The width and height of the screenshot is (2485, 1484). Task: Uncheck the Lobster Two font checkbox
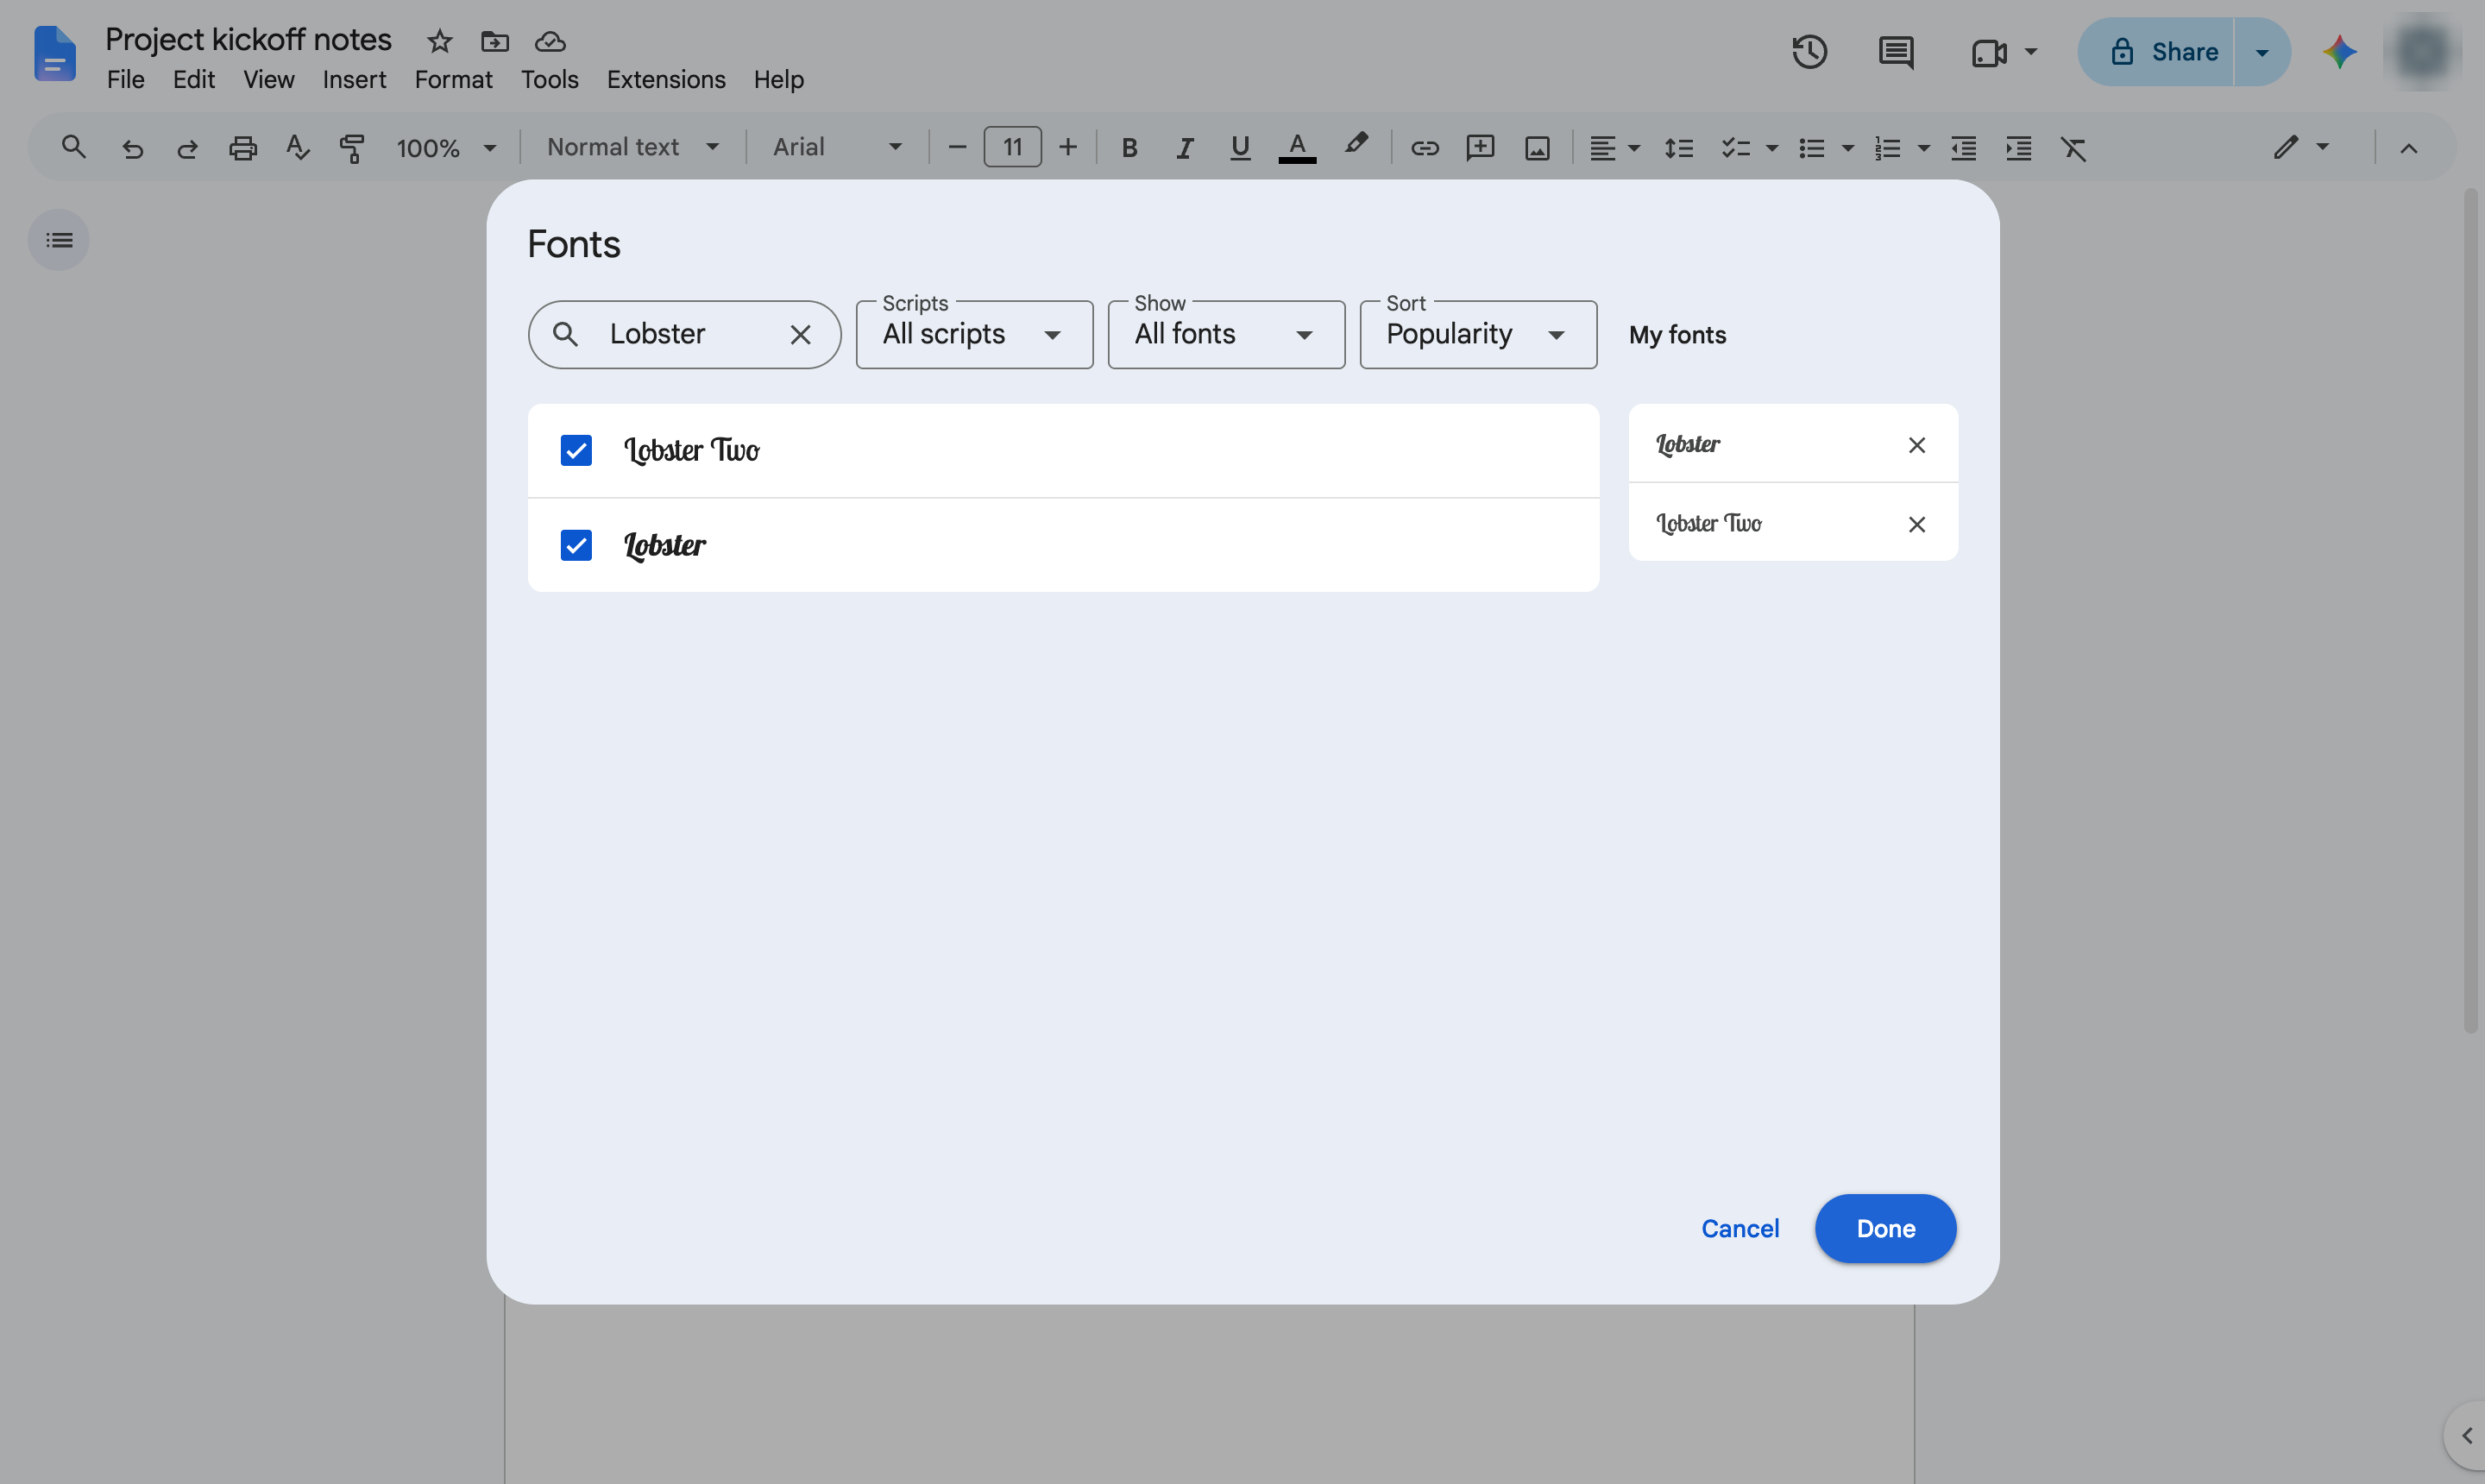click(x=576, y=450)
